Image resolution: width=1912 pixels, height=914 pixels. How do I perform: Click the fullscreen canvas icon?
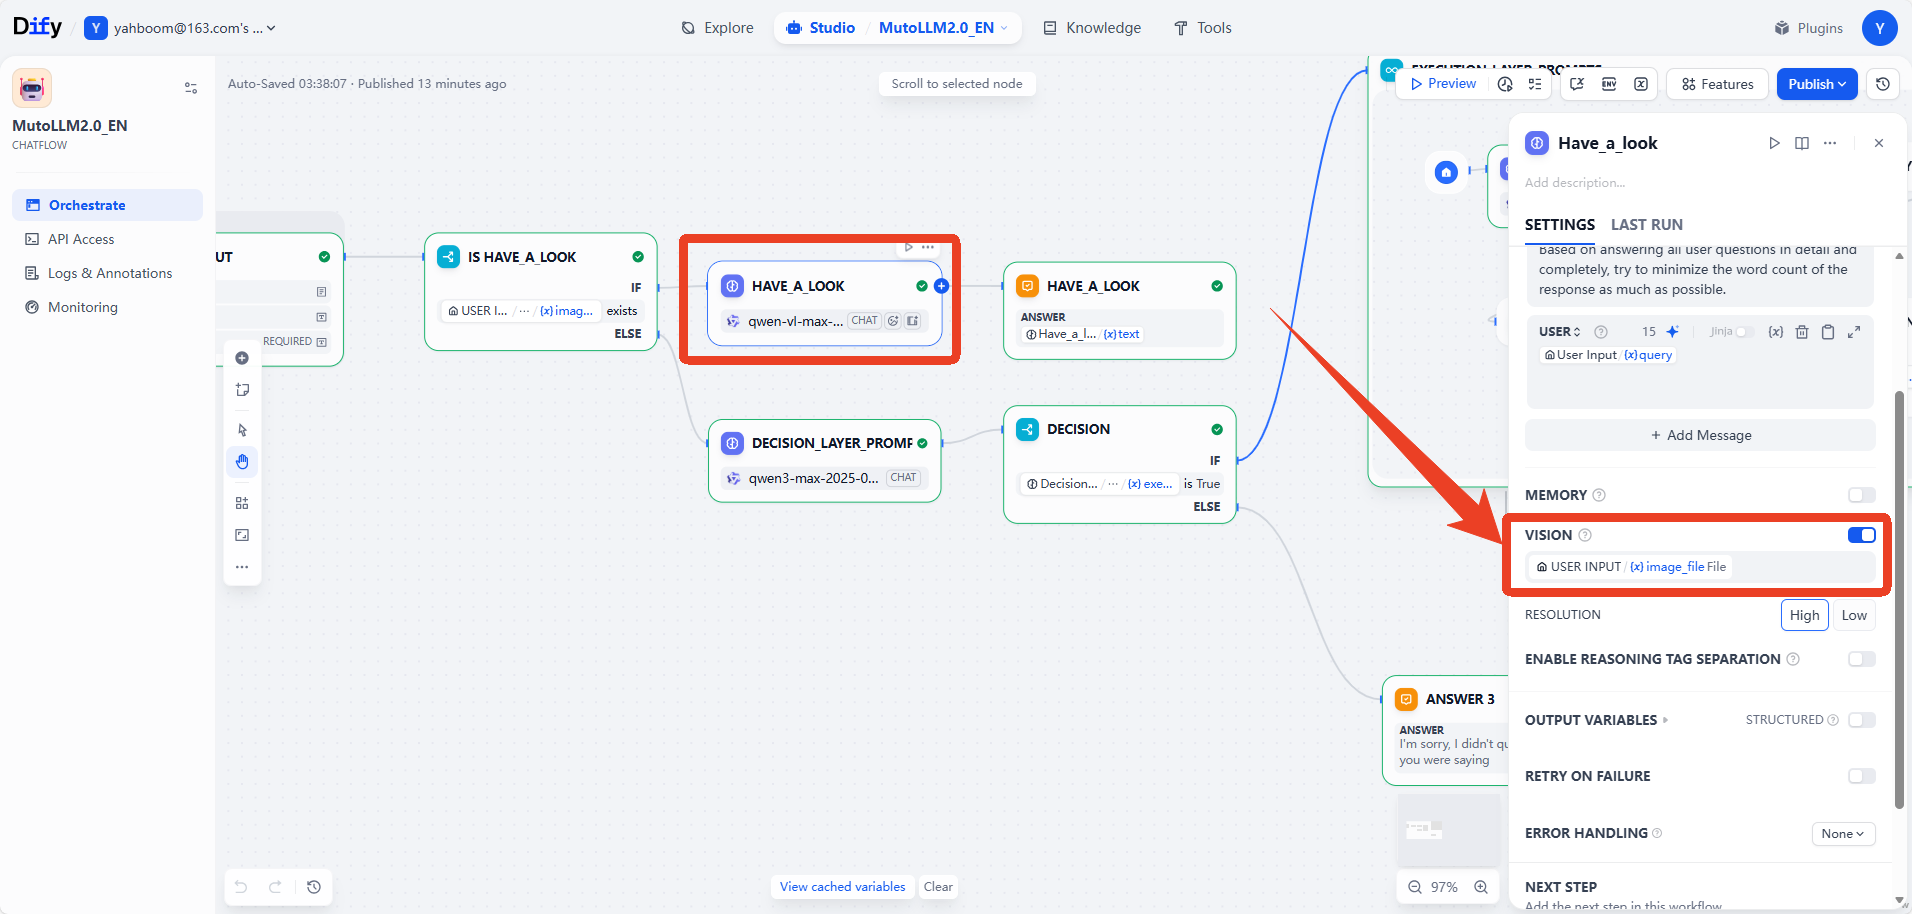point(242,535)
